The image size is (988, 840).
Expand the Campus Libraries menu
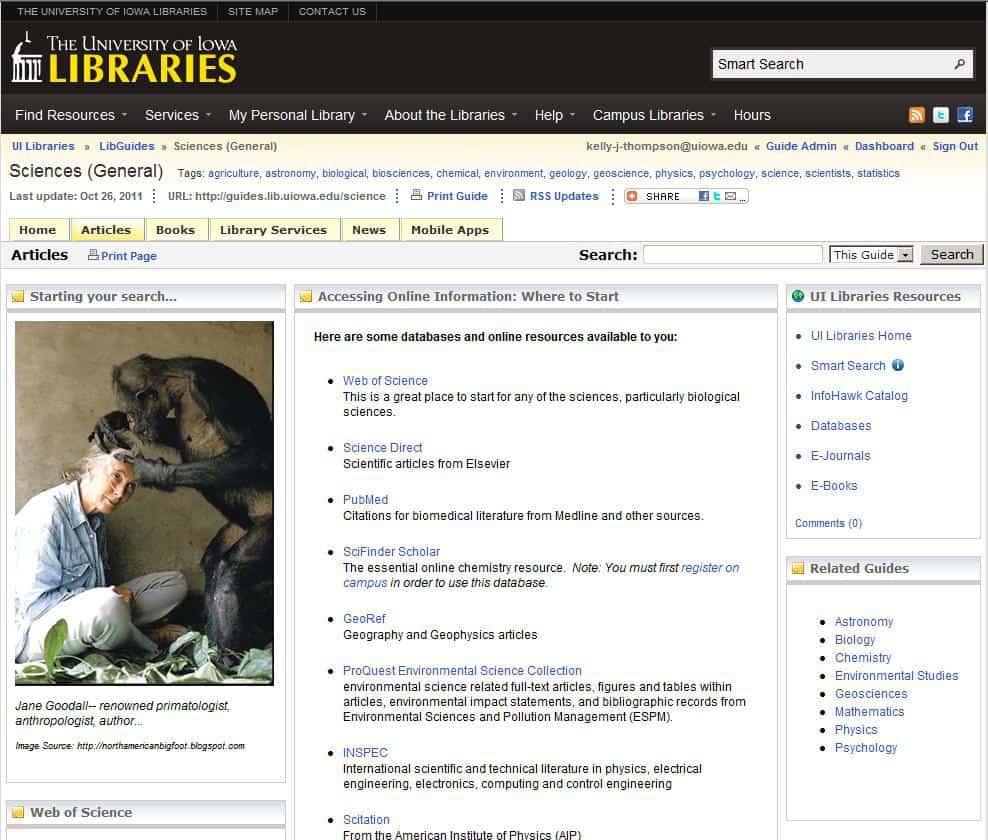tap(647, 115)
